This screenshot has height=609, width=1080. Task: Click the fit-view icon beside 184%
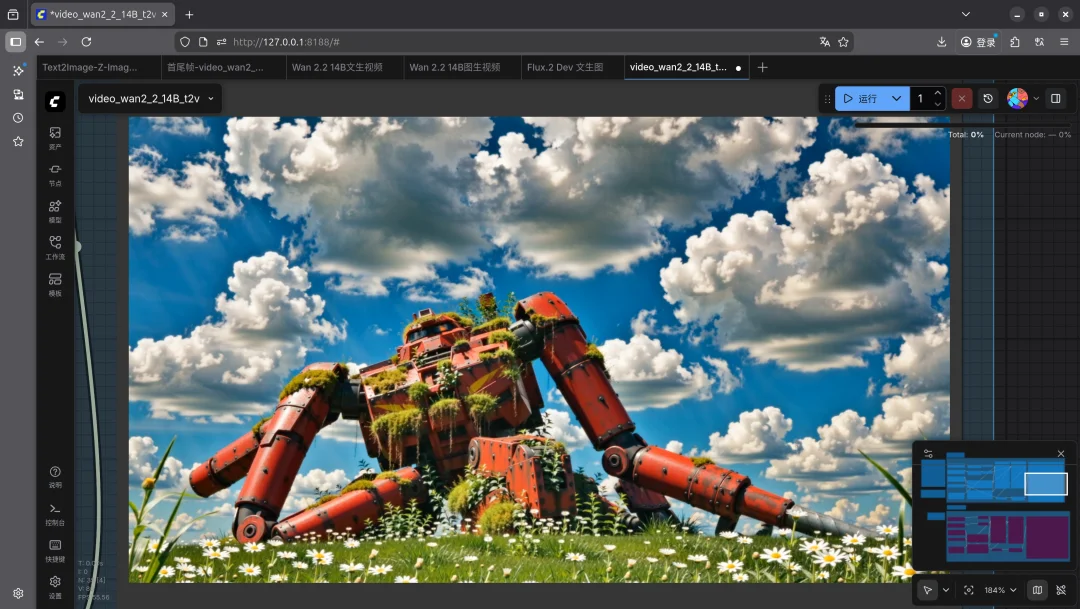968,590
